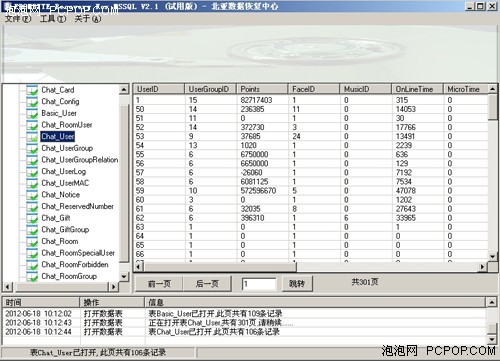Go to next page with 后一页
This screenshot has height=361, width=500.
pyautogui.click(x=207, y=284)
